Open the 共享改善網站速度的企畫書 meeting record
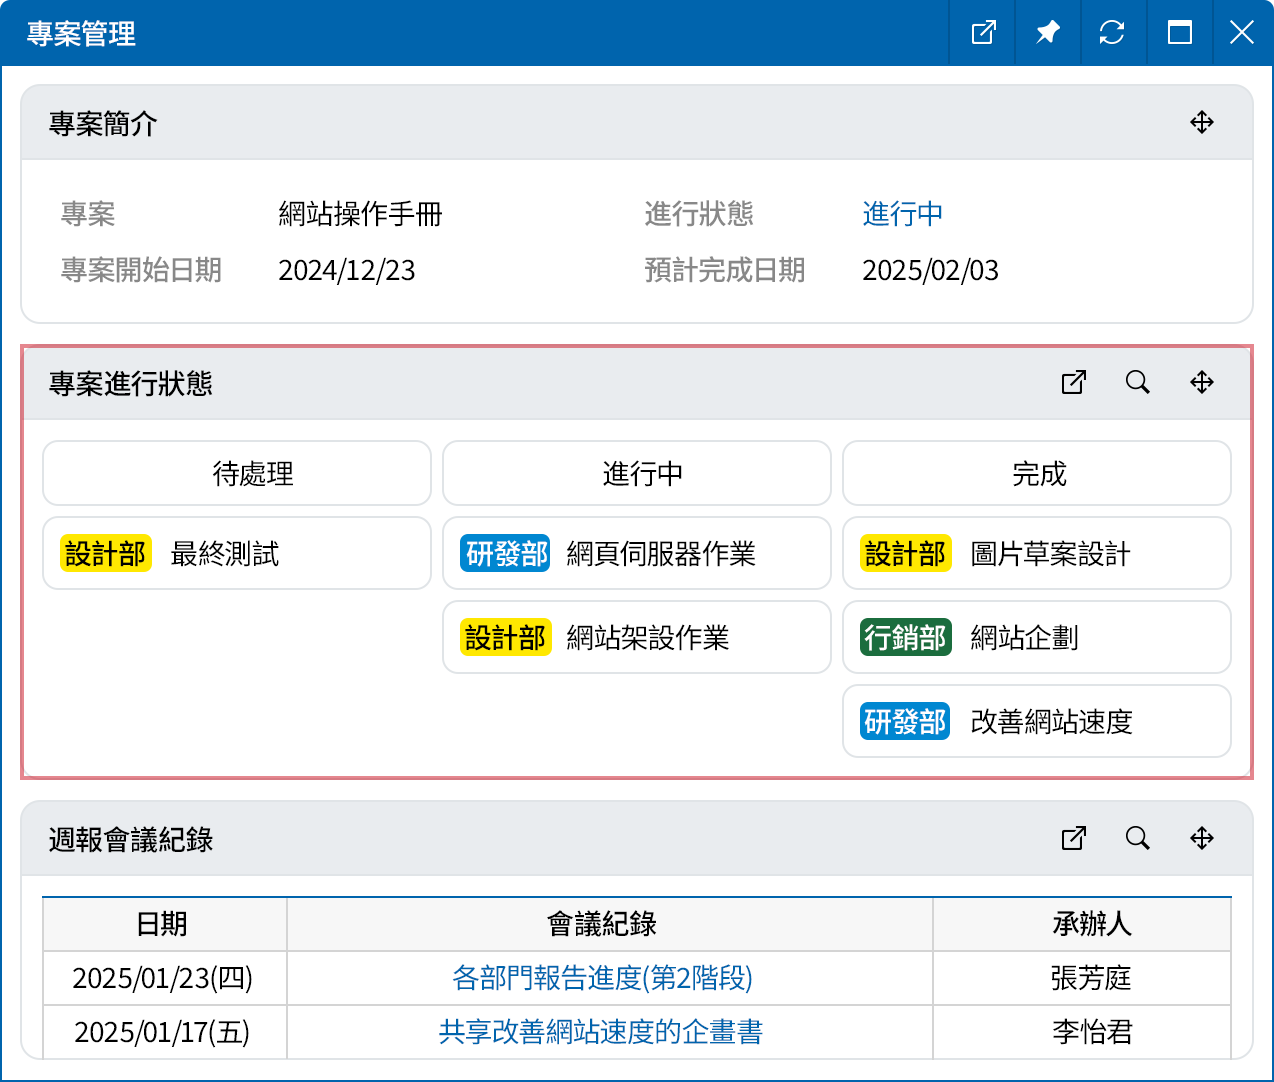This screenshot has height=1082, width=1274. 600,1032
